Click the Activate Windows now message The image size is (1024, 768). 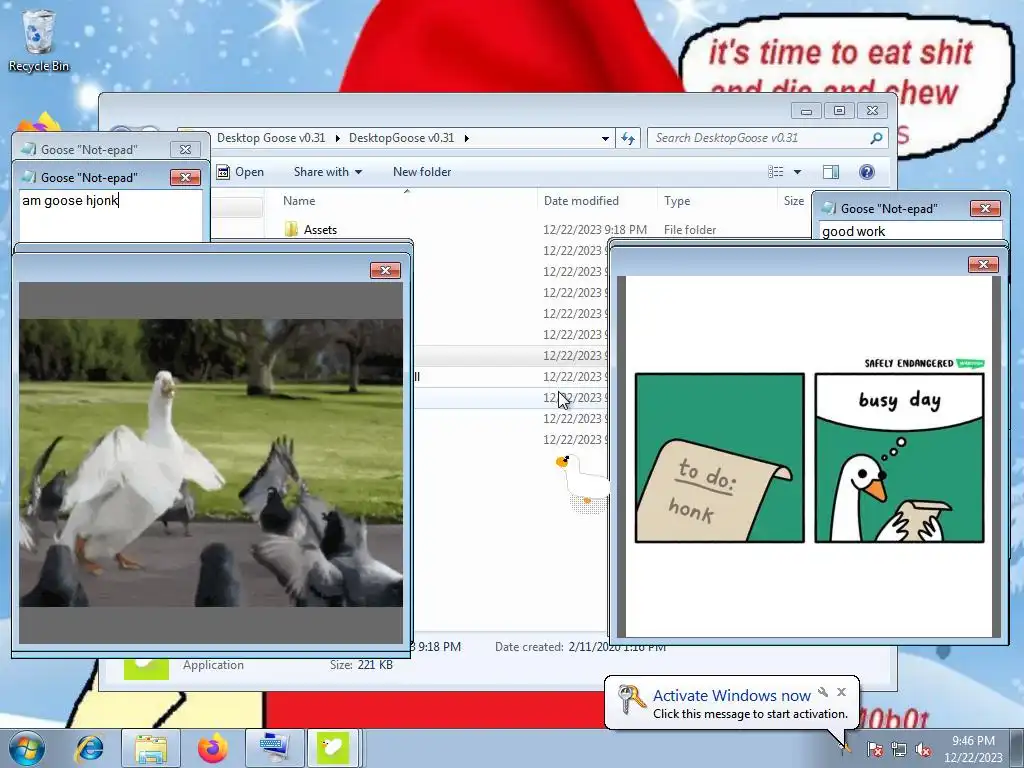pyautogui.click(x=731, y=695)
